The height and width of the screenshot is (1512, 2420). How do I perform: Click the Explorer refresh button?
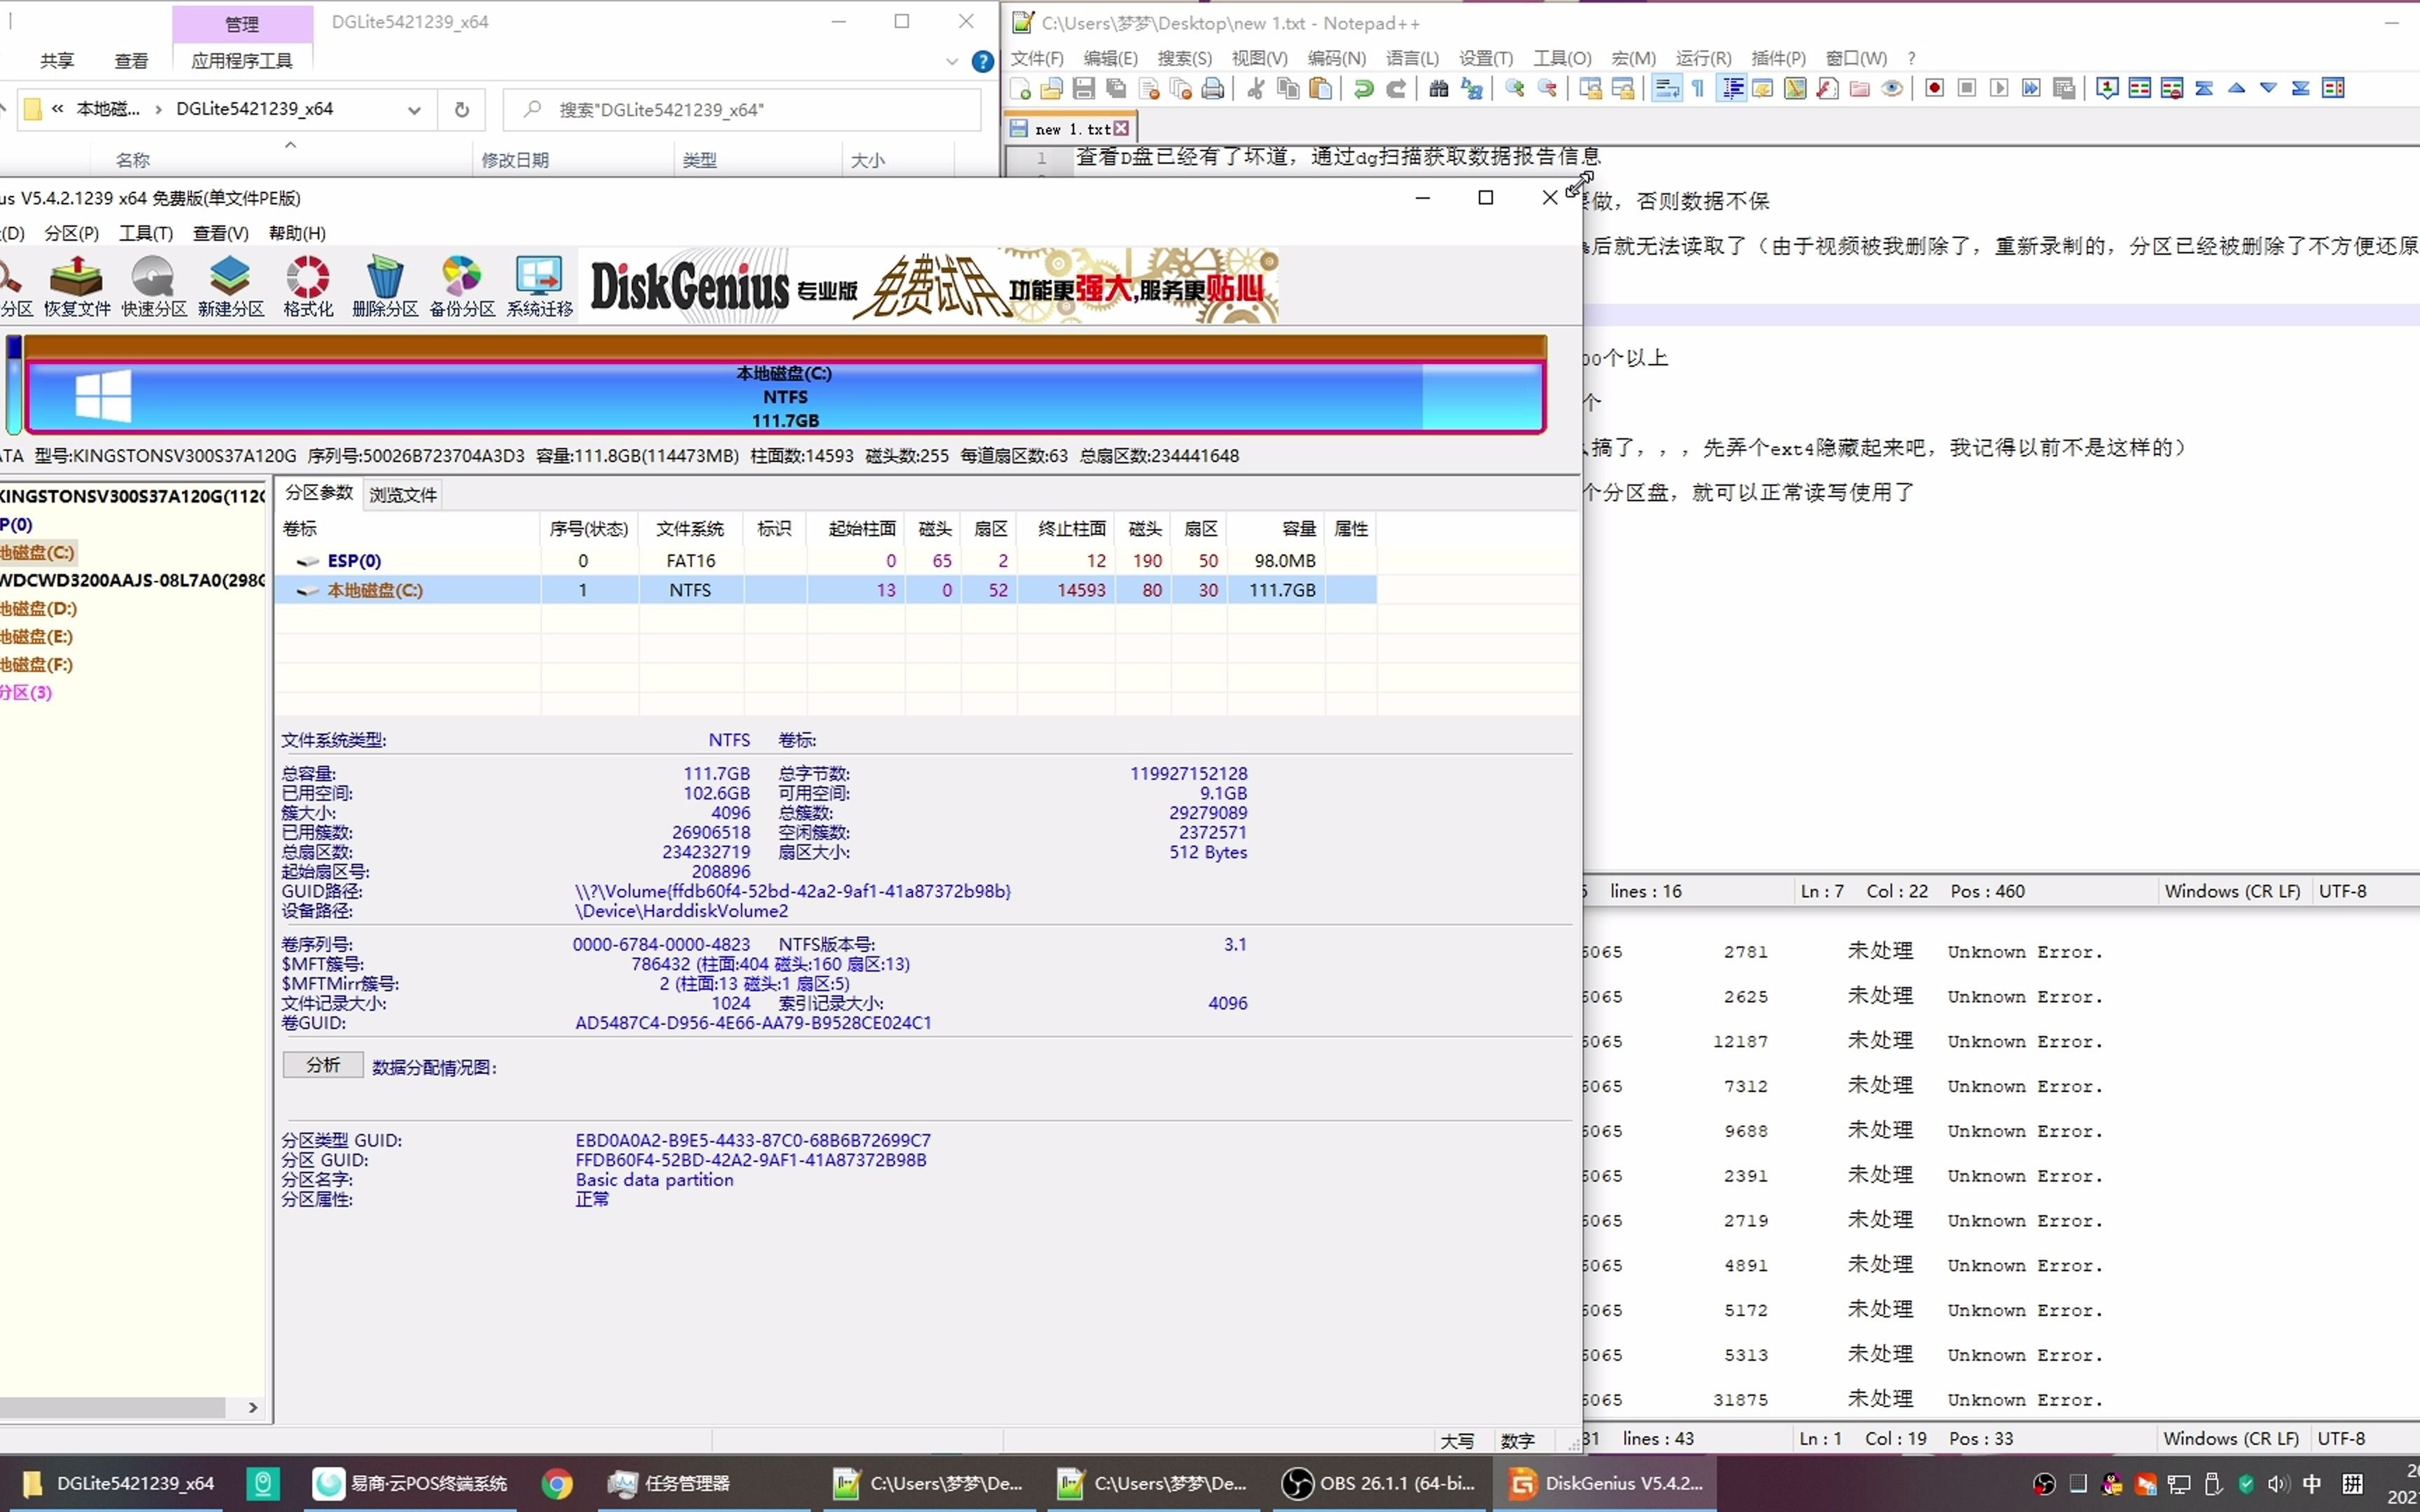[x=462, y=110]
